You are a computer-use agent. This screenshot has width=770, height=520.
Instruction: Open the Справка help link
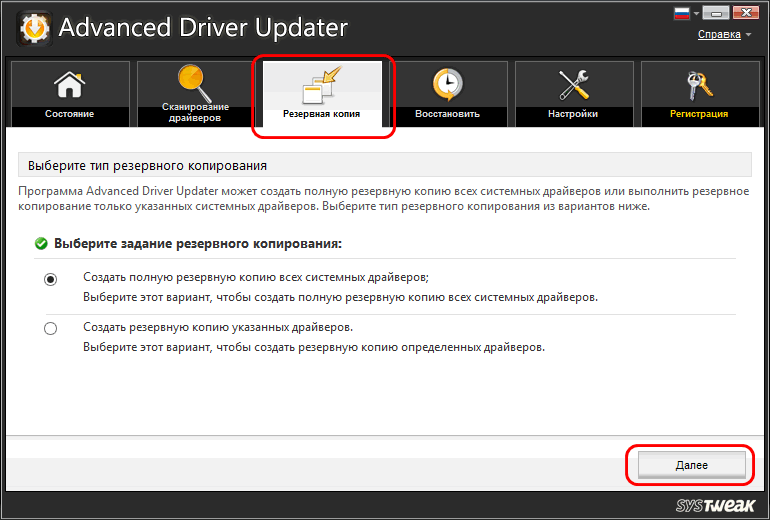point(718,35)
